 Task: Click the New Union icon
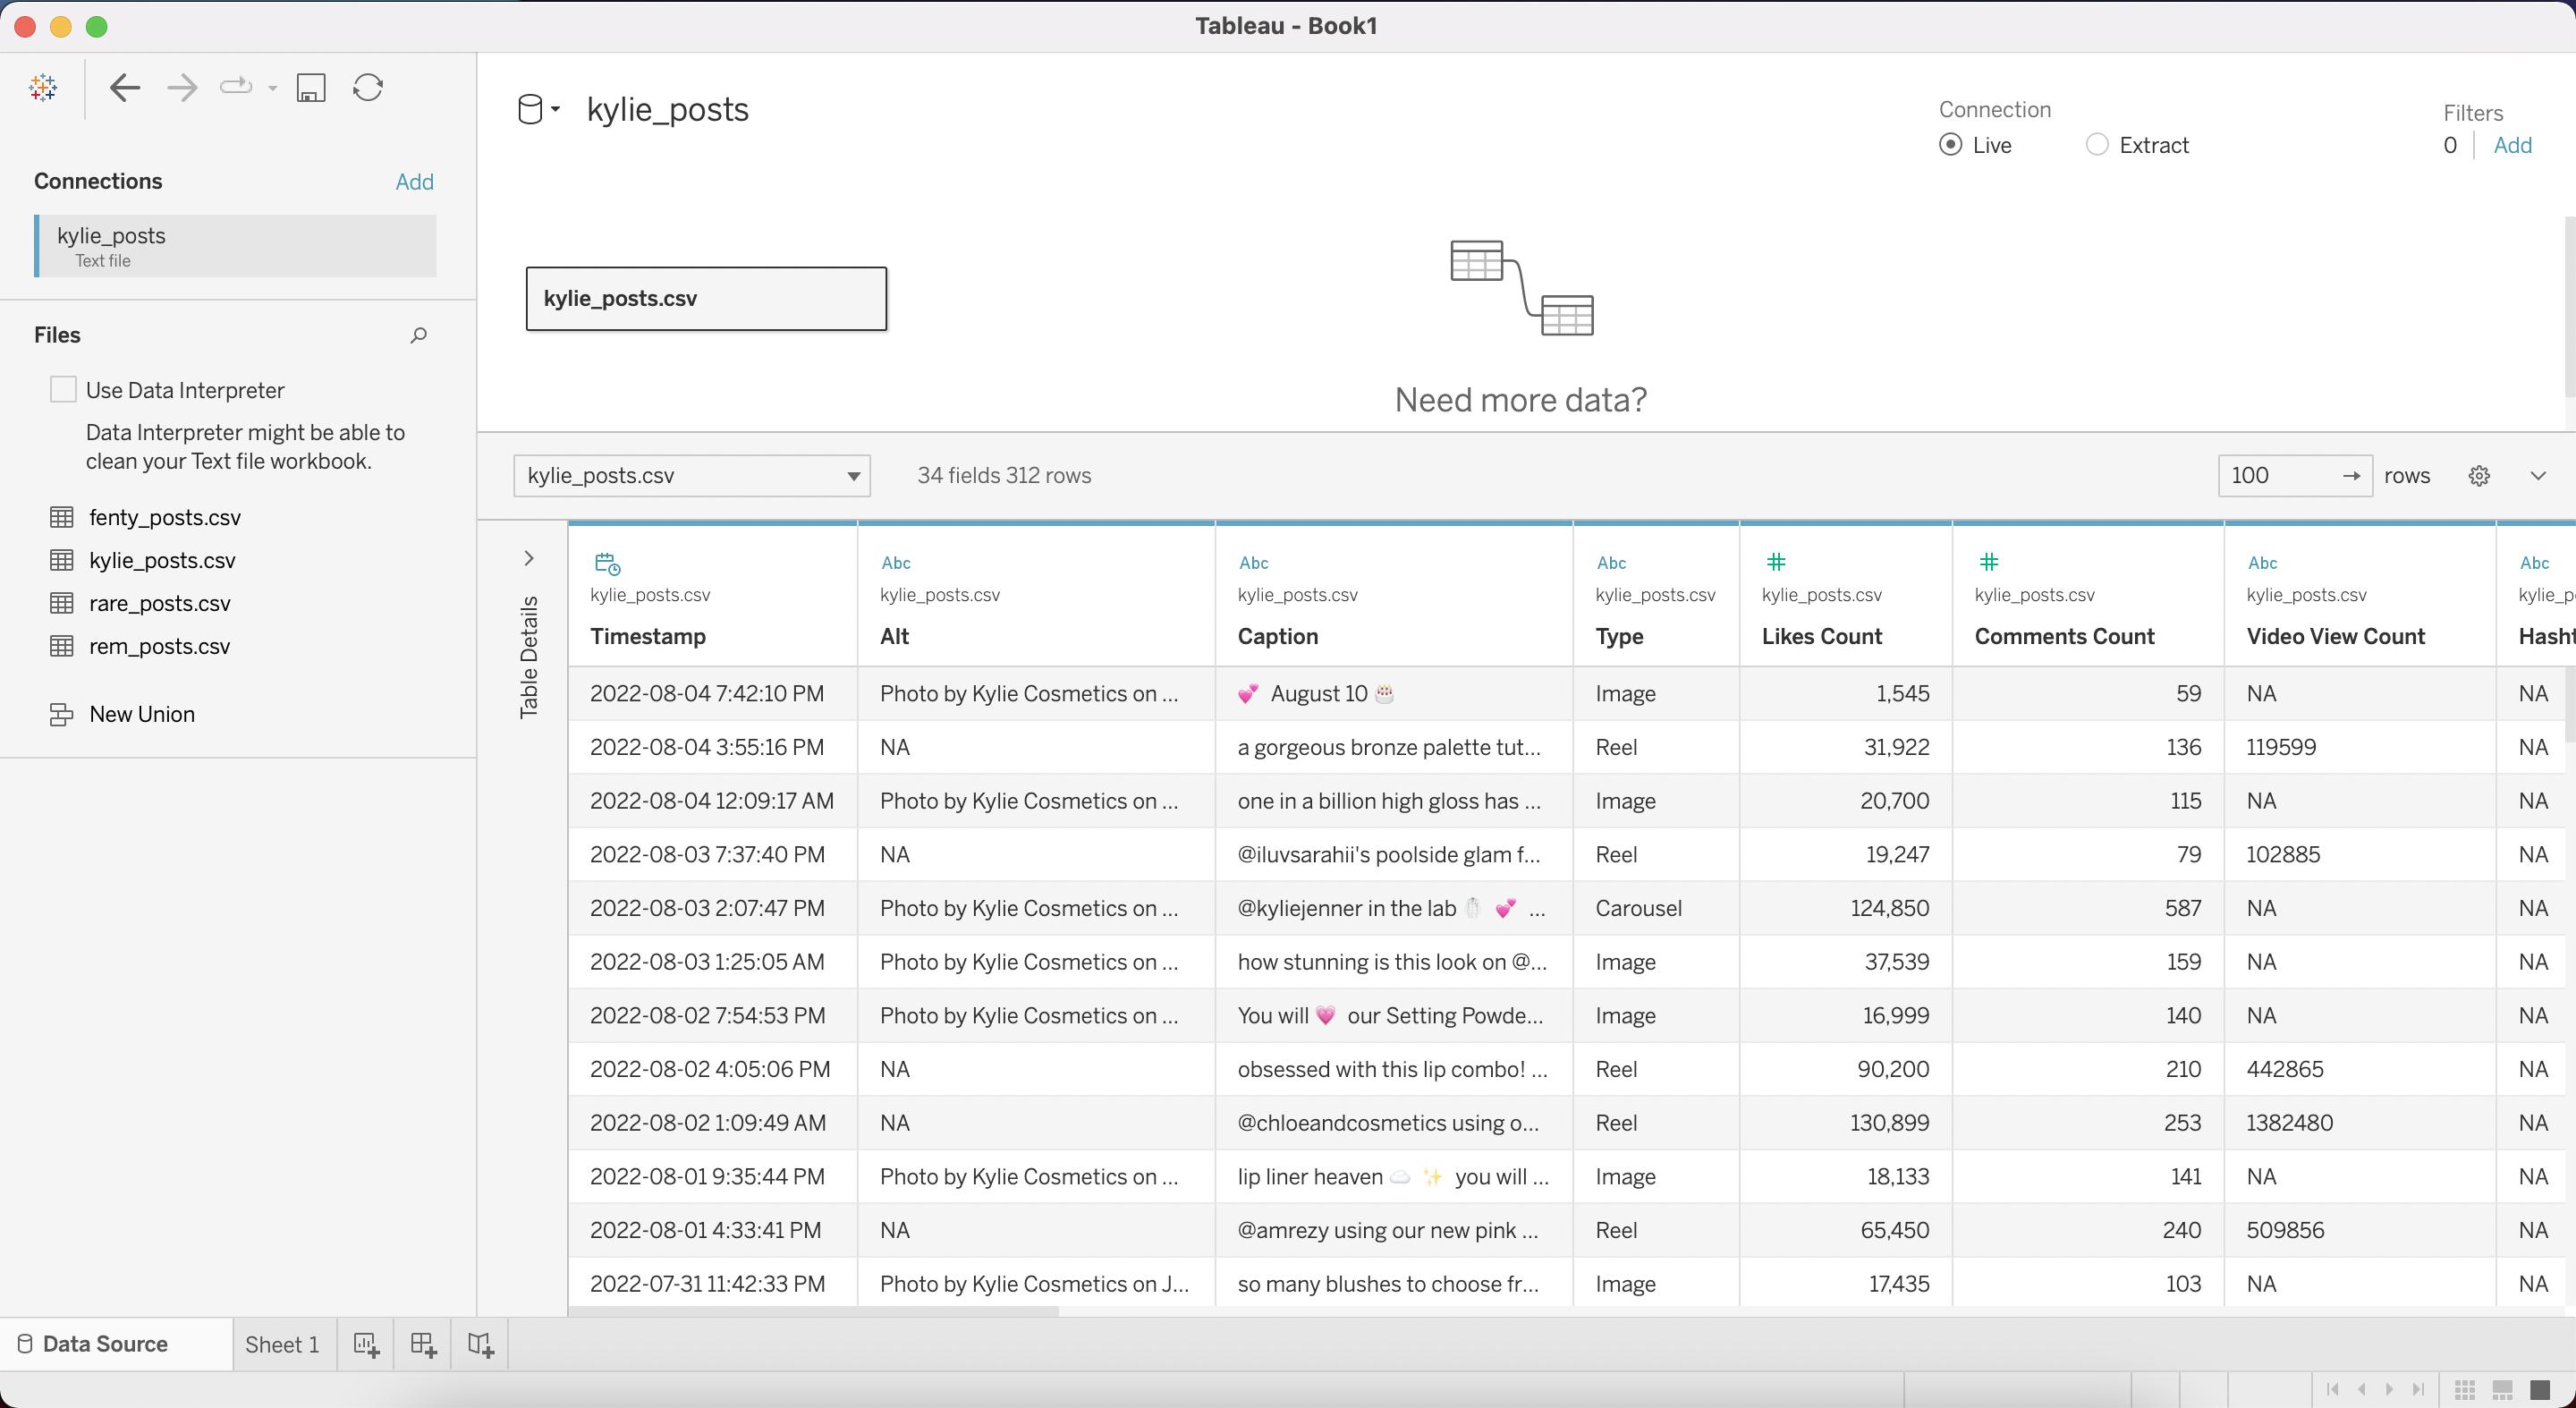62,714
